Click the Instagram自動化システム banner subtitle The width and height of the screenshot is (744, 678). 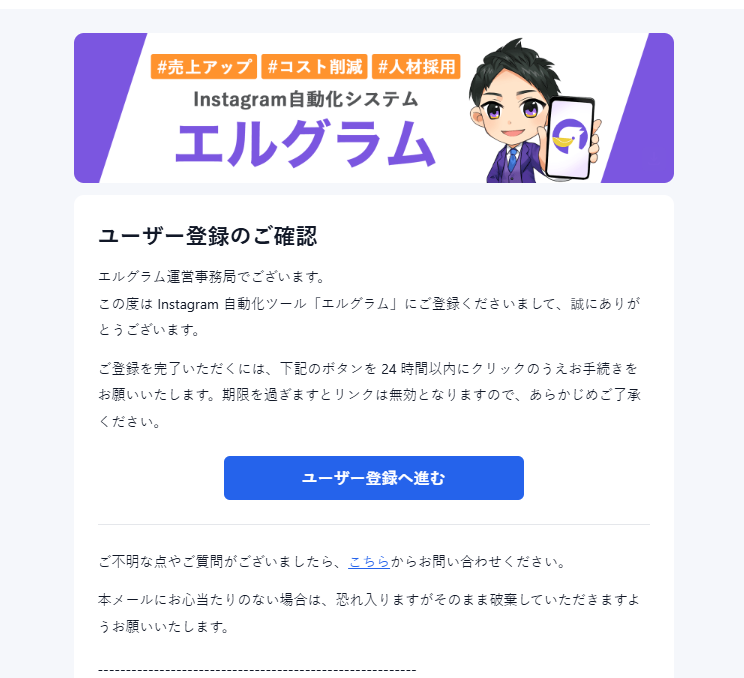click(x=306, y=100)
